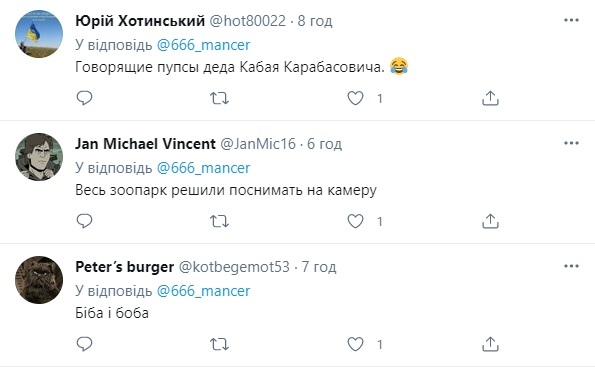Like Jan Michael Vincent's tweet
This screenshot has height=370, width=595.
[x=356, y=222]
